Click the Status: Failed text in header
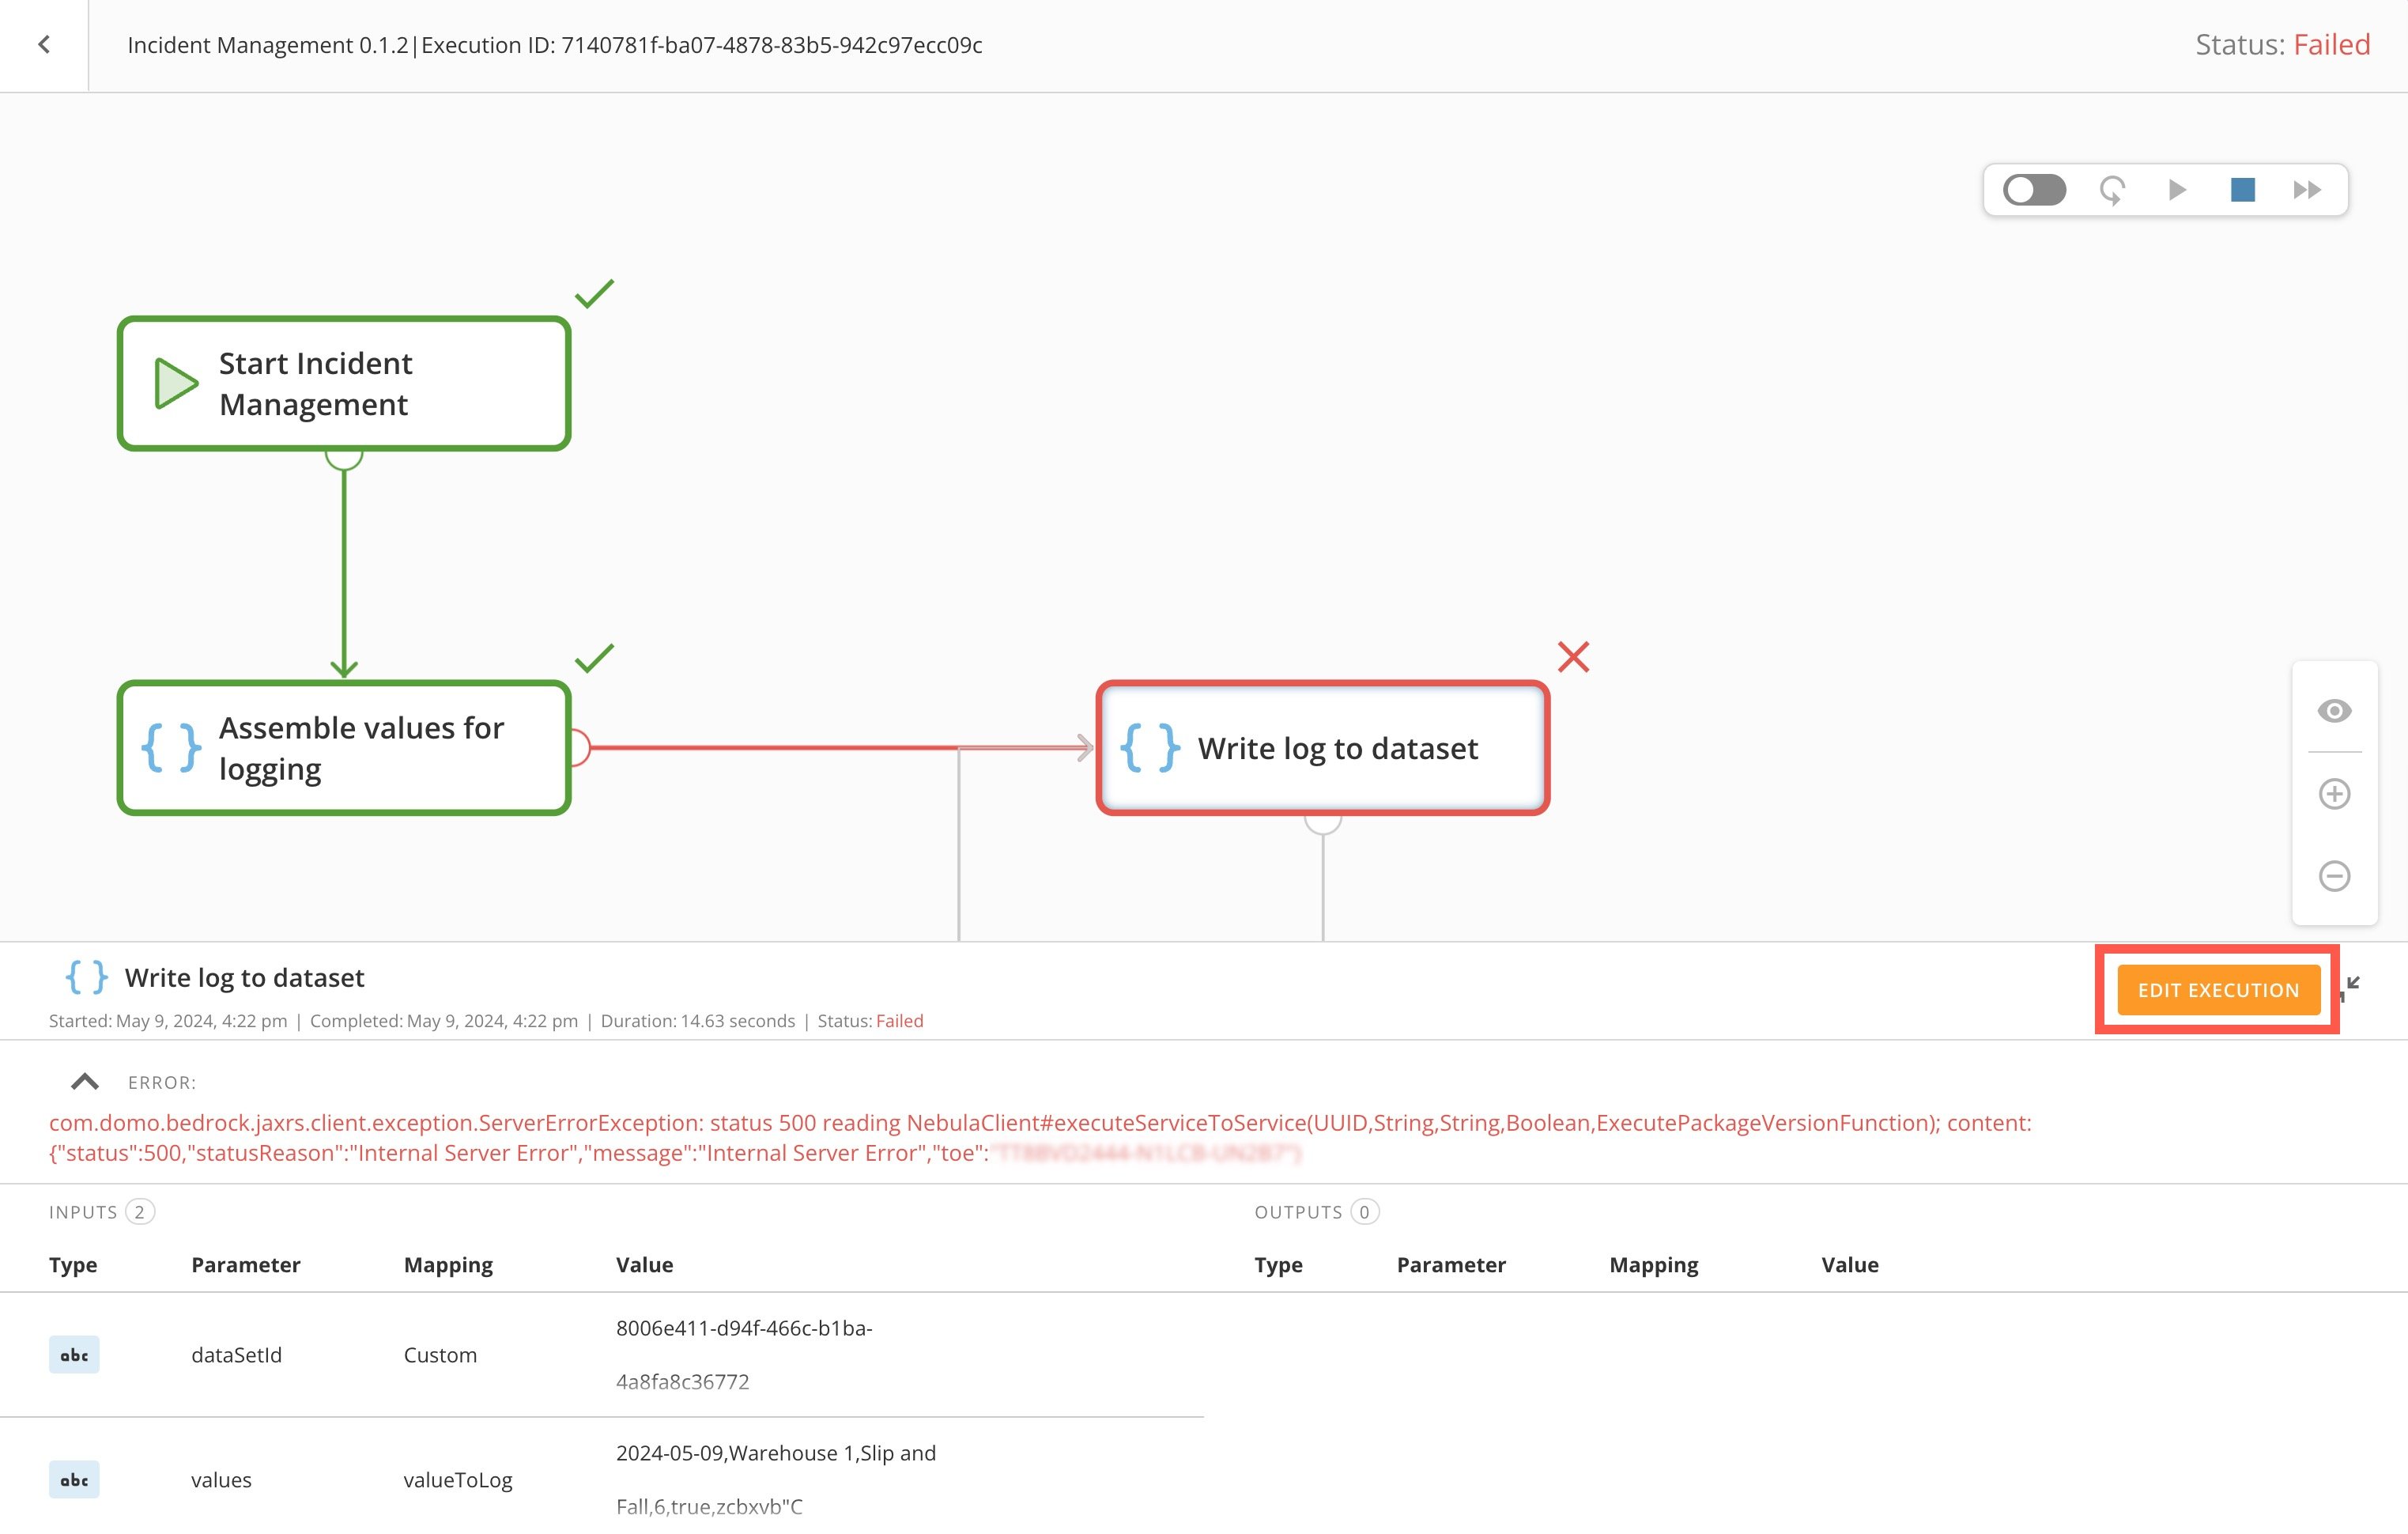 tap(2282, 44)
